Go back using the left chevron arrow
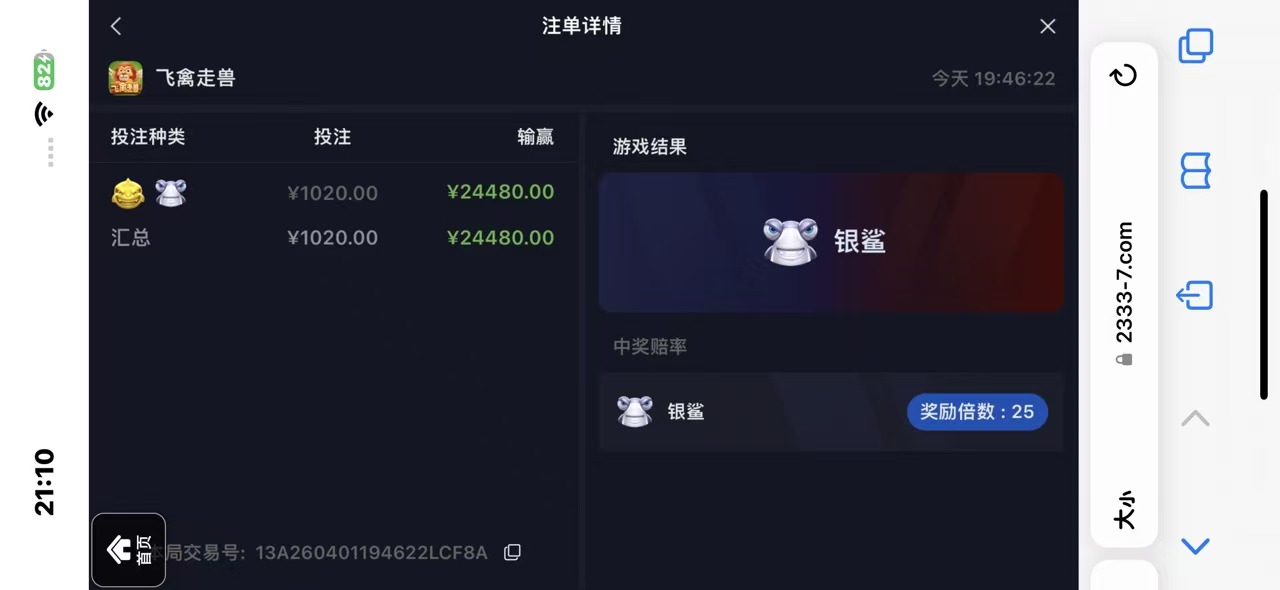The image size is (1280, 590). (x=116, y=26)
